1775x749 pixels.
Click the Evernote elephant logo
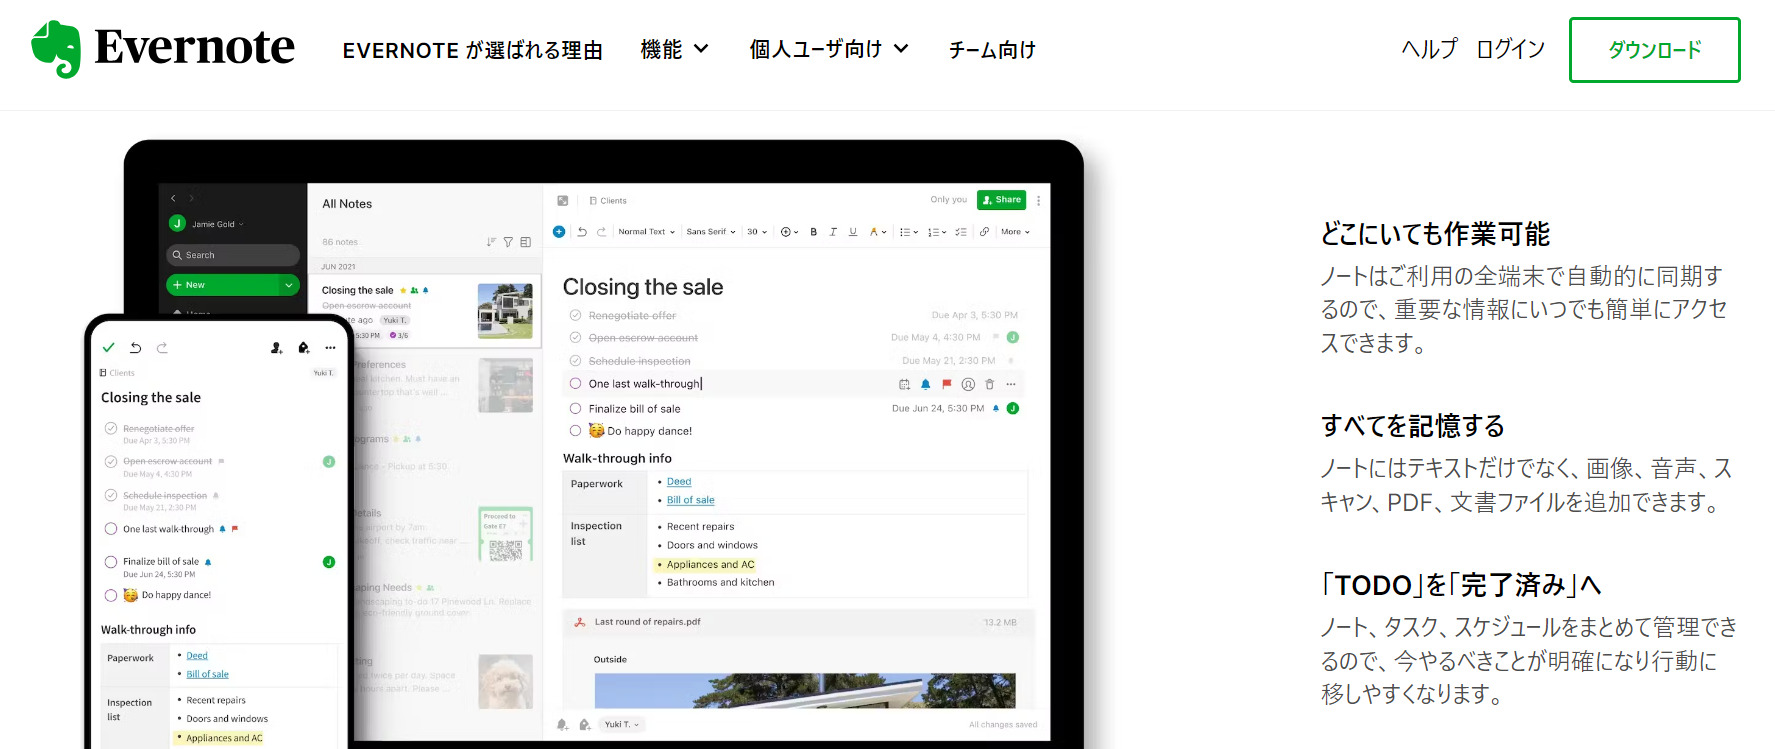pyautogui.click(x=56, y=49)
